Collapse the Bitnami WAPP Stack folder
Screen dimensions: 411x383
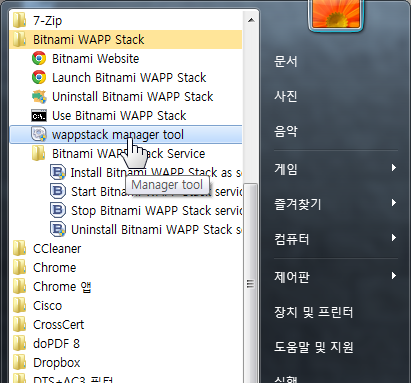point(126,40)
